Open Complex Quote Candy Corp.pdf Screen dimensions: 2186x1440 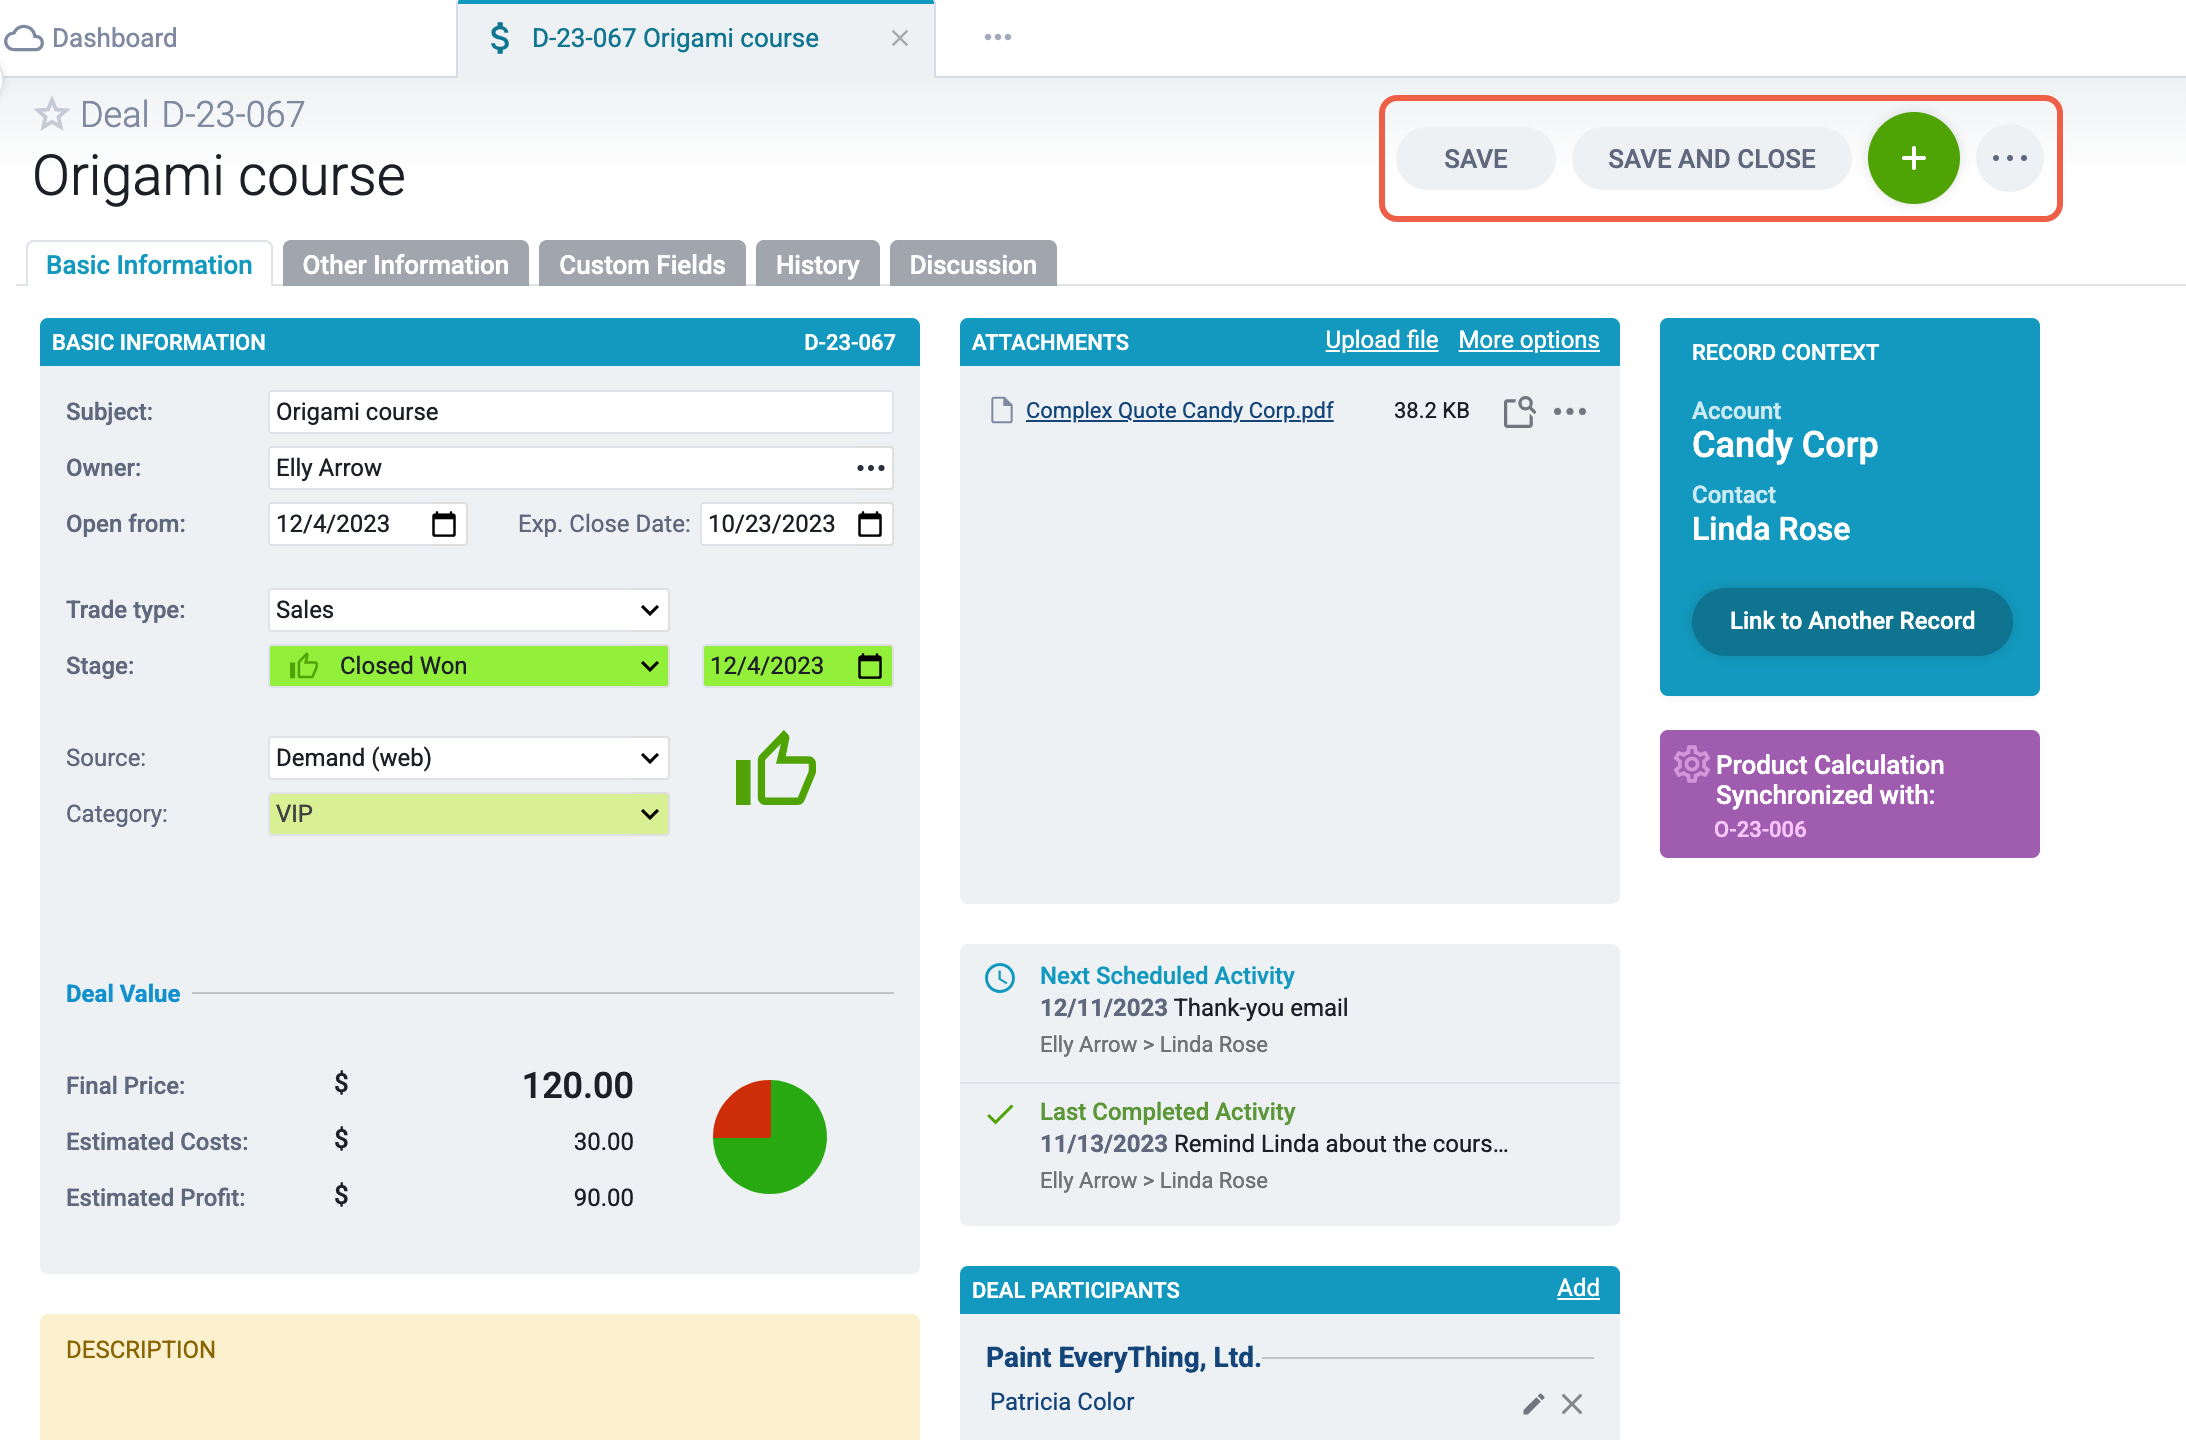coord(1179,411)
